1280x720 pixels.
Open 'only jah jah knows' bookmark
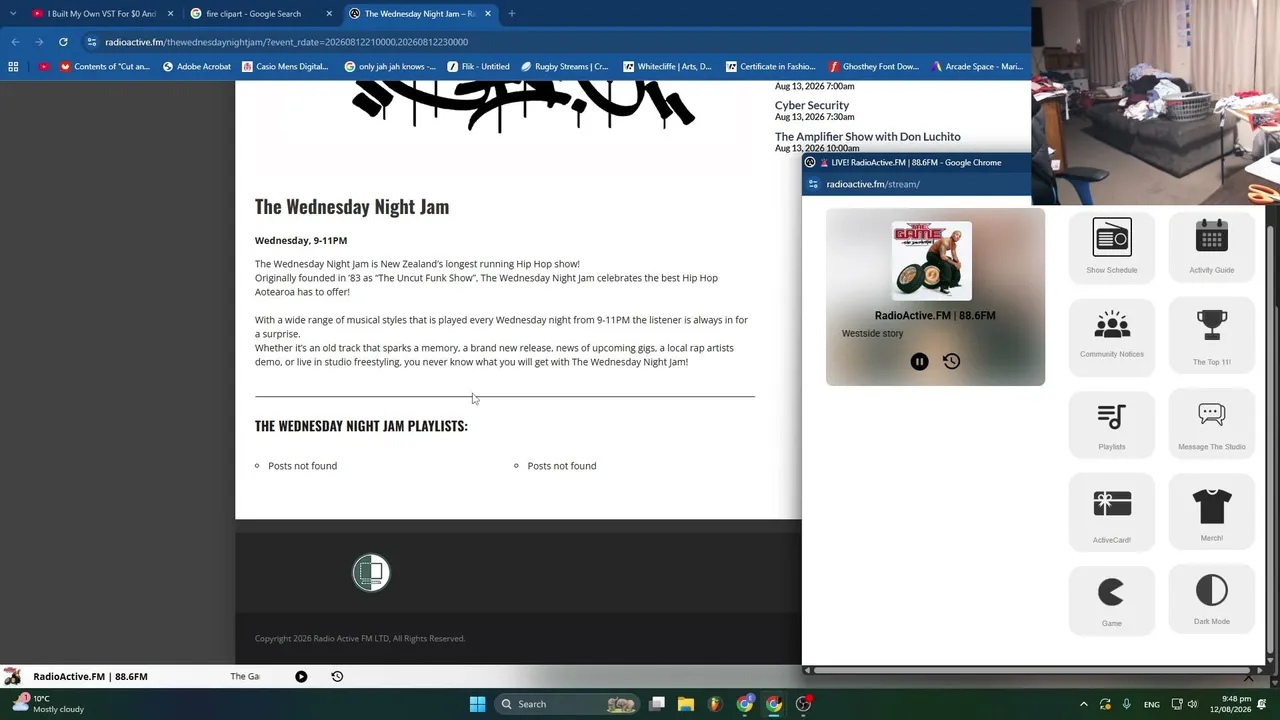click(x=390, y=67)
